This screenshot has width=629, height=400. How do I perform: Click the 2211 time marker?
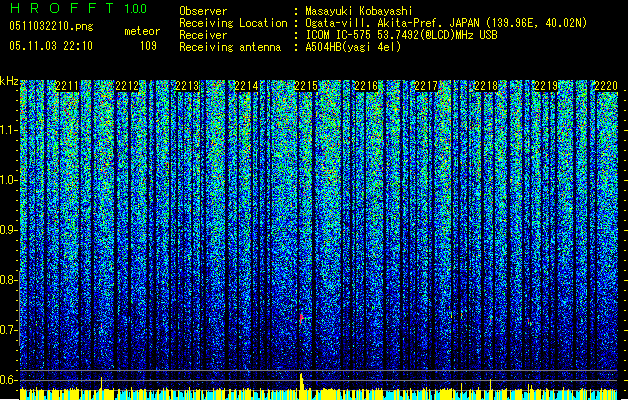click(67, 86)
